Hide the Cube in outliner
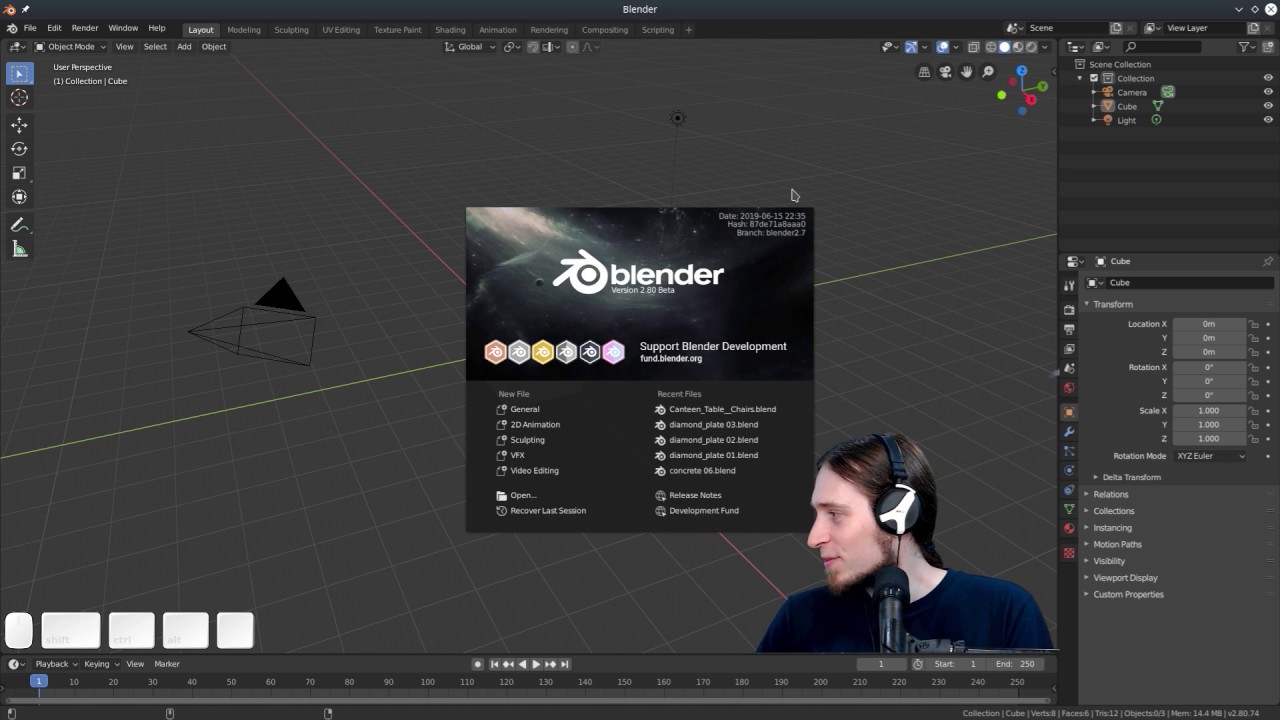This screenshot has height=720, width=1280. point(1268,106)
